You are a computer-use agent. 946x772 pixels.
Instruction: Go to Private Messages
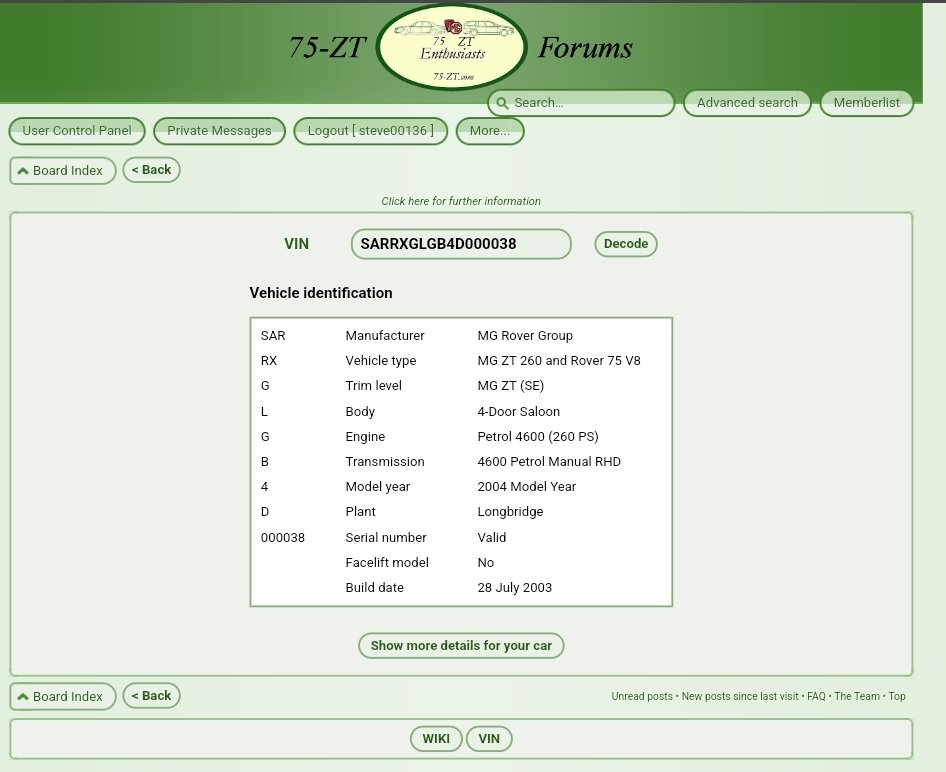point(219,131)
